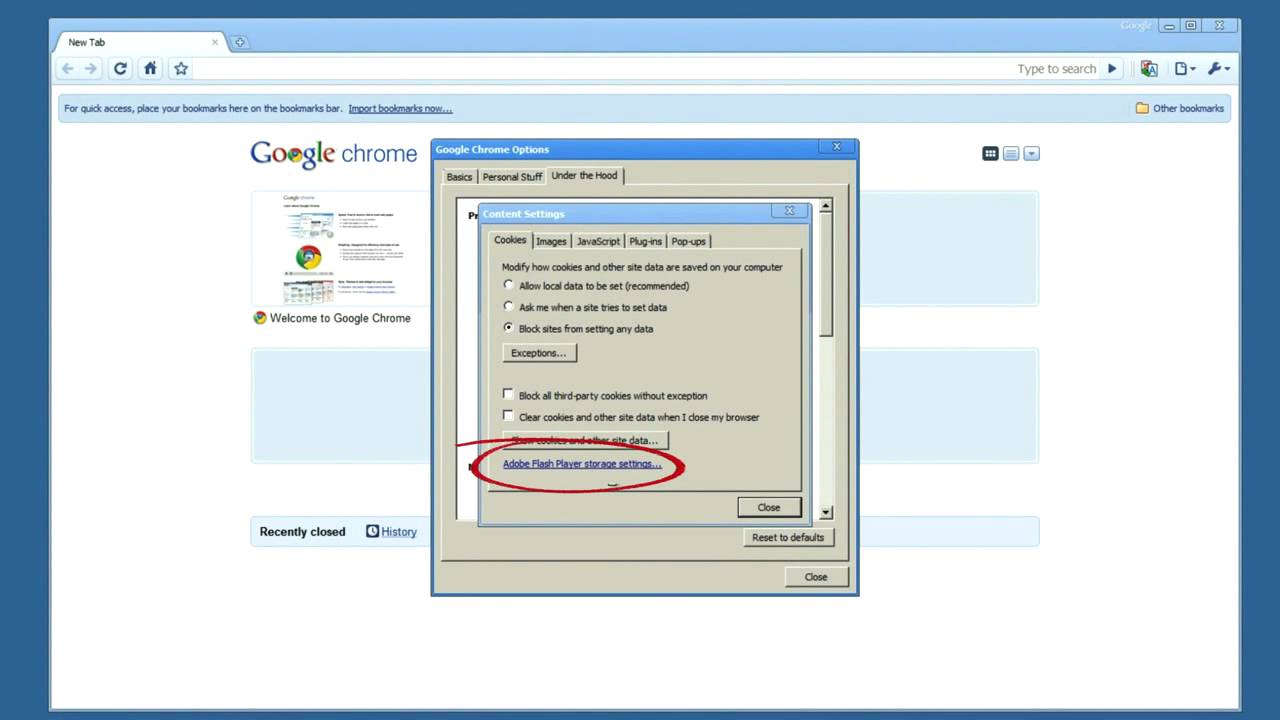
Task: Bookmark this page with the star icon
Action: pos(181,69)
